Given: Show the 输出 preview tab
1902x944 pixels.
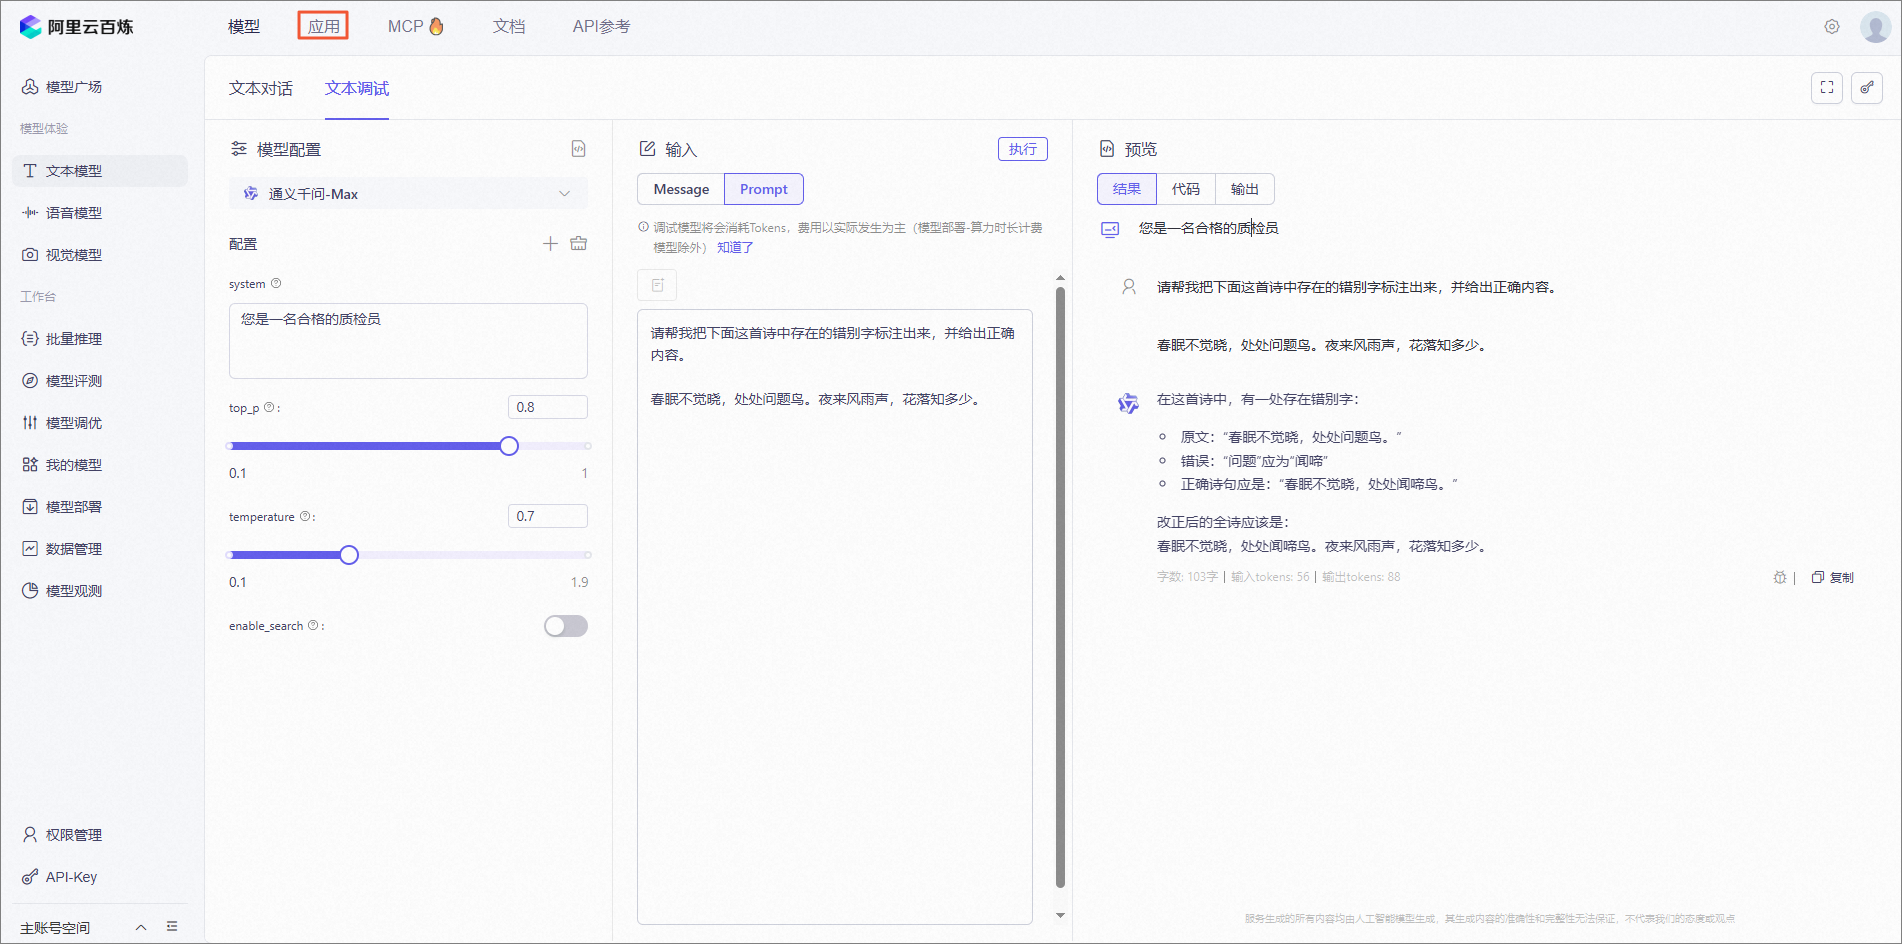Looking at the screenshot, I should pos(1245,189).
